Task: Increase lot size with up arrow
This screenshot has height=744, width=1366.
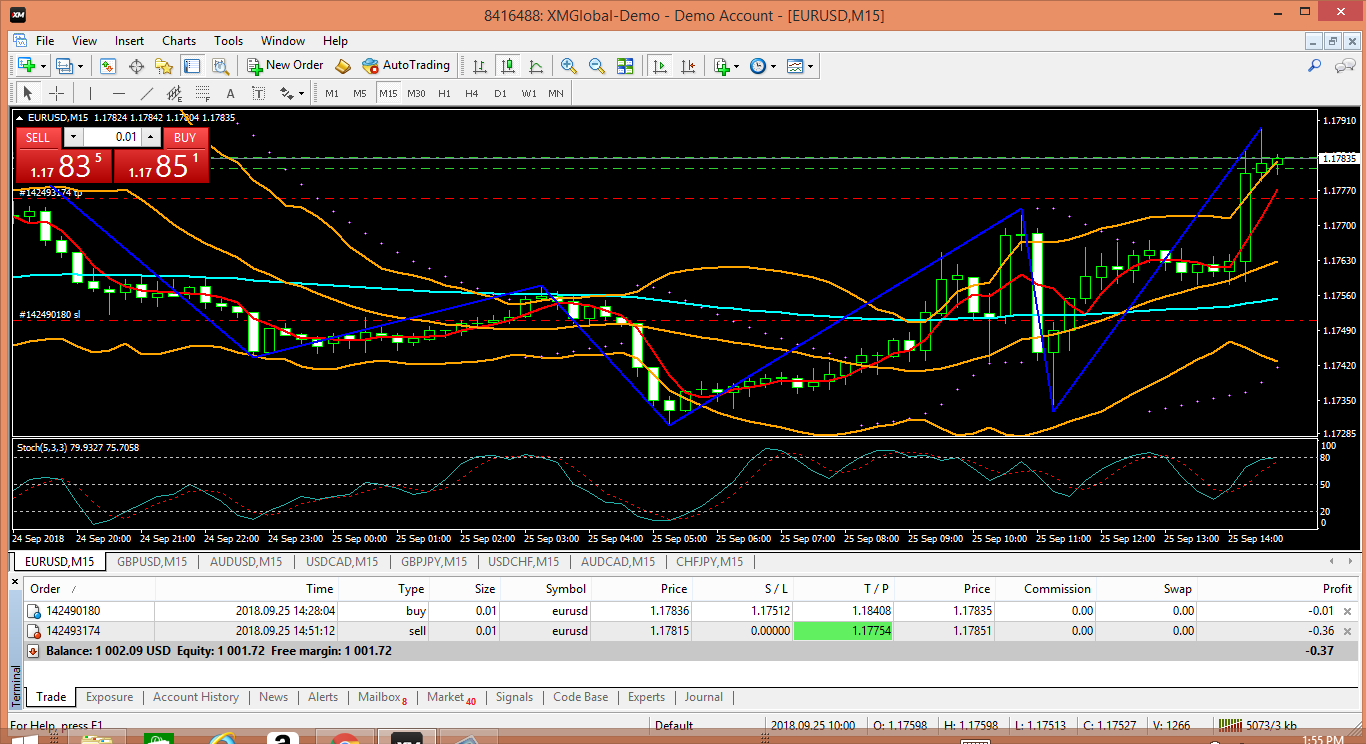Action: tap(151, 137)
